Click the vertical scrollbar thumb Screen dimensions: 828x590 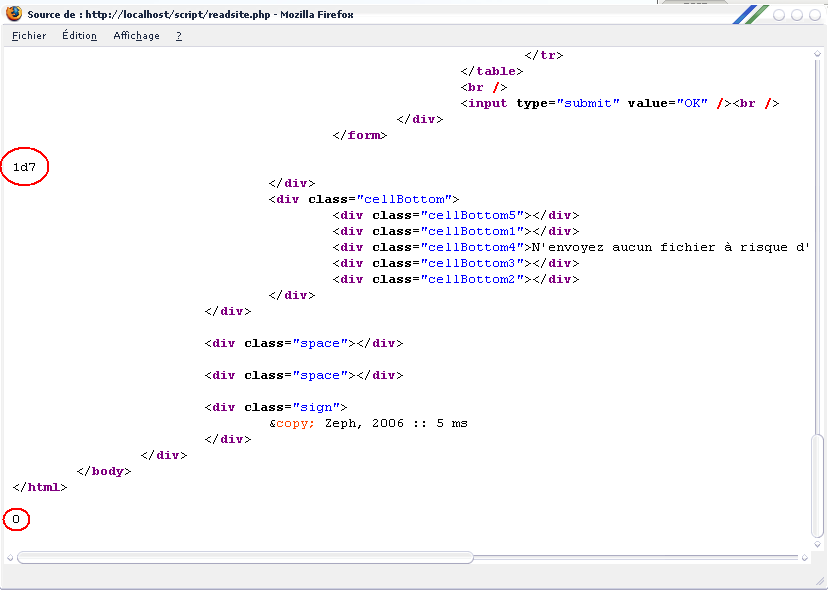(x=818, y=485)
